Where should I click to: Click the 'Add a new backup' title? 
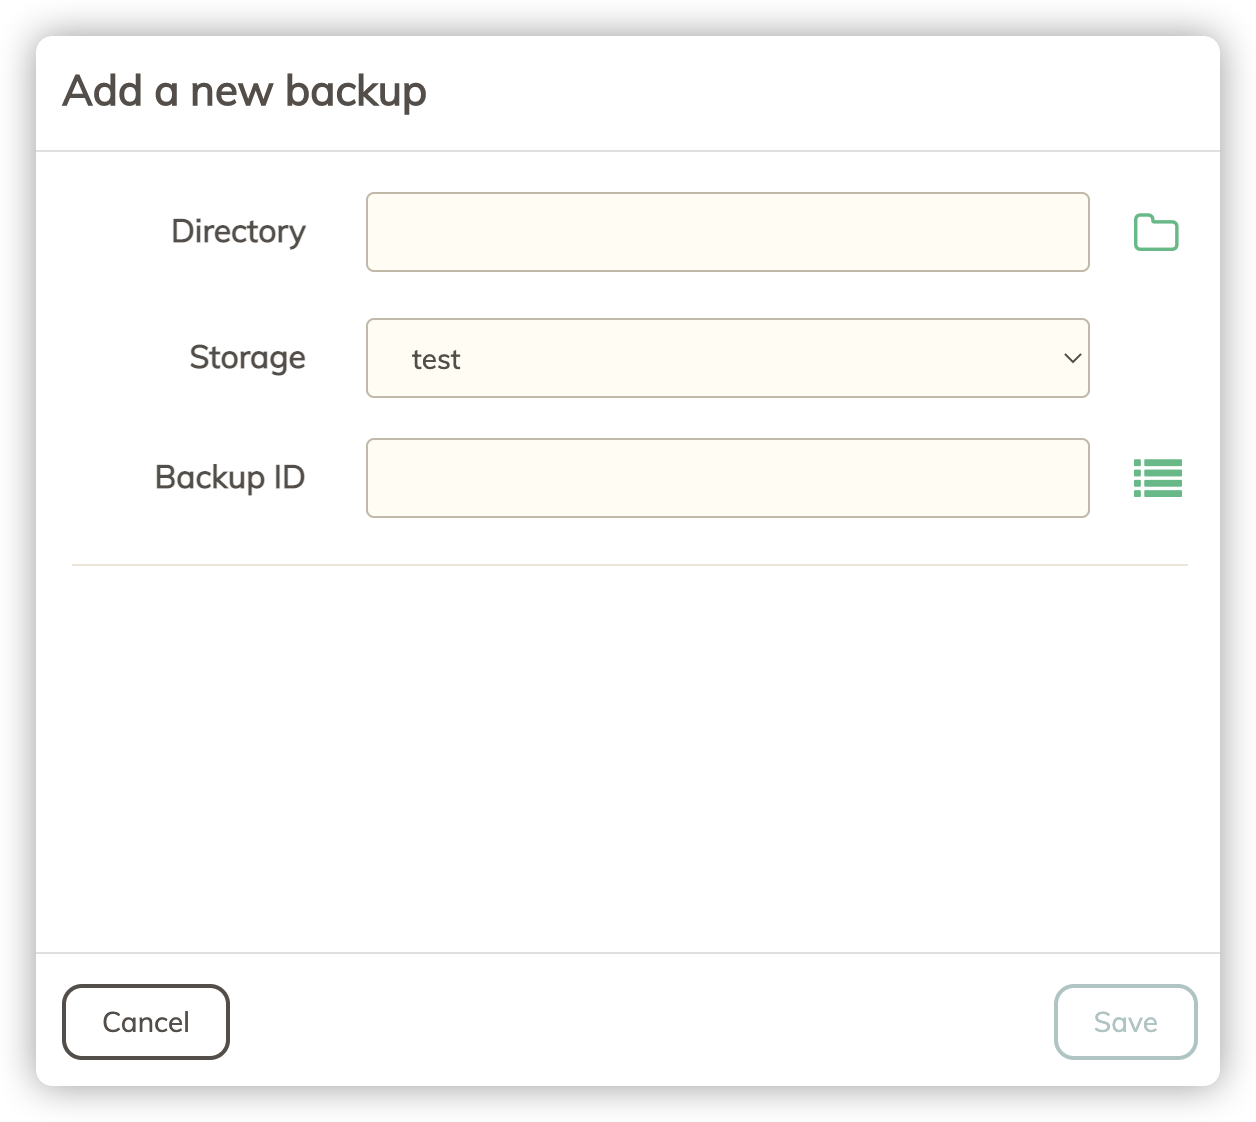pos(244,92)
